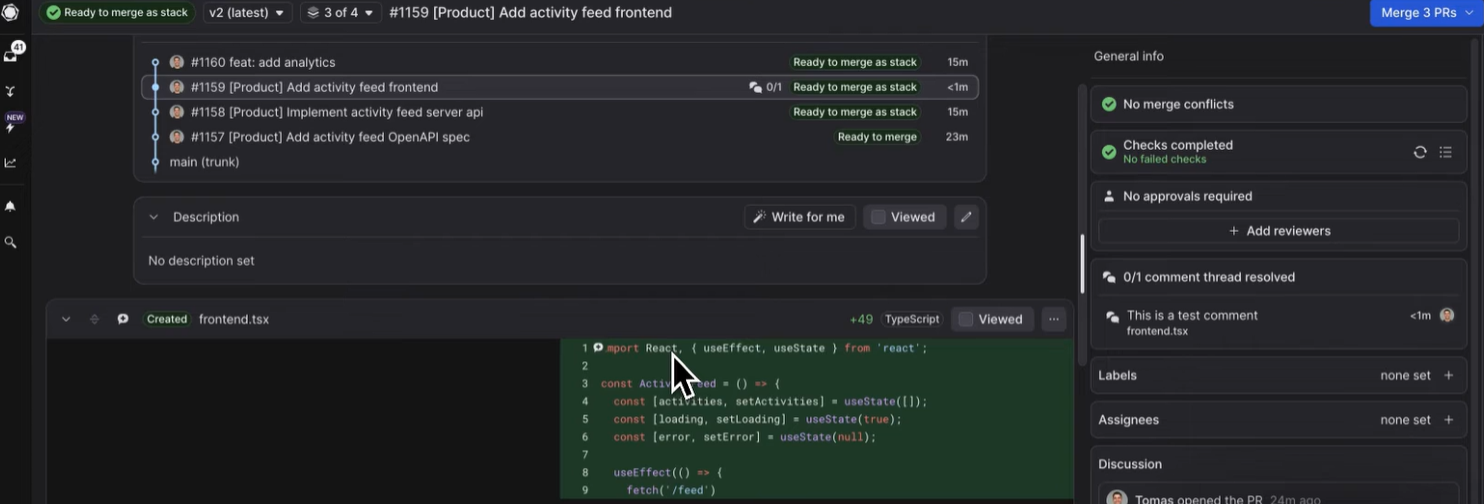Click the pencil edit description icon
Image resolution: width=1484 pixels, height=504 pixels.
tap(965, 217)
